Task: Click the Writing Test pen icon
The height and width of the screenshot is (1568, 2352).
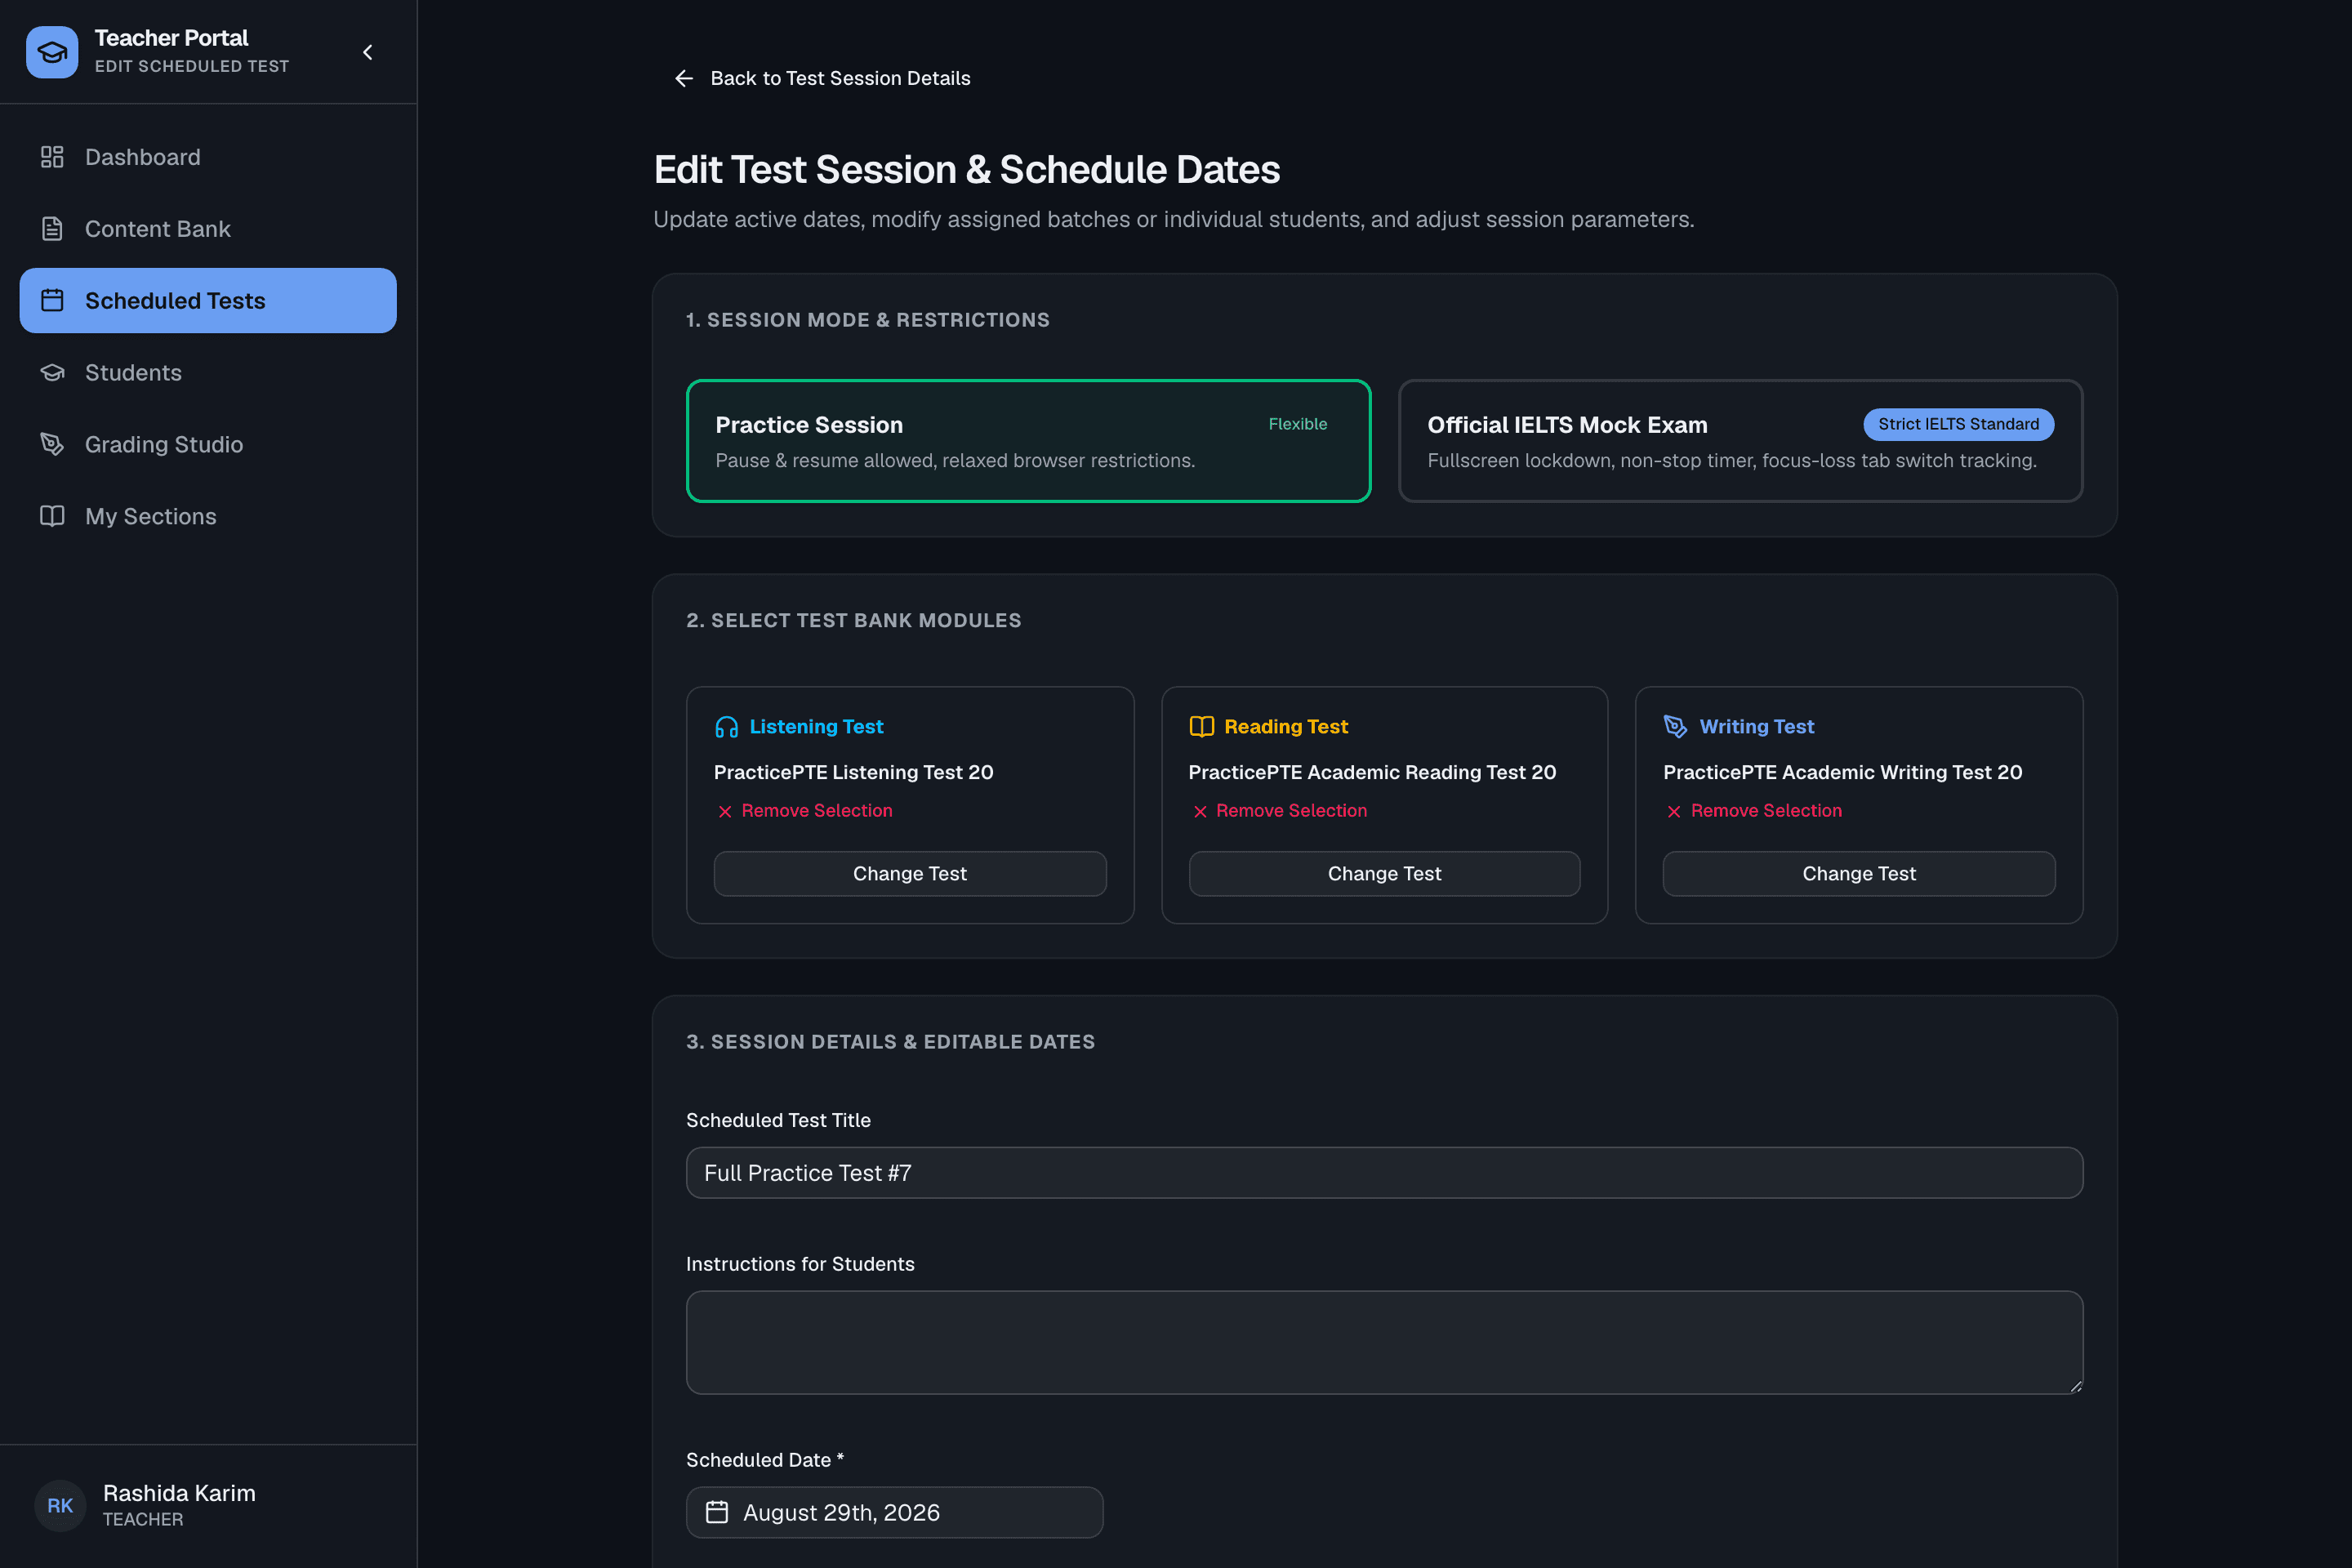Action: pos(1676,727)
